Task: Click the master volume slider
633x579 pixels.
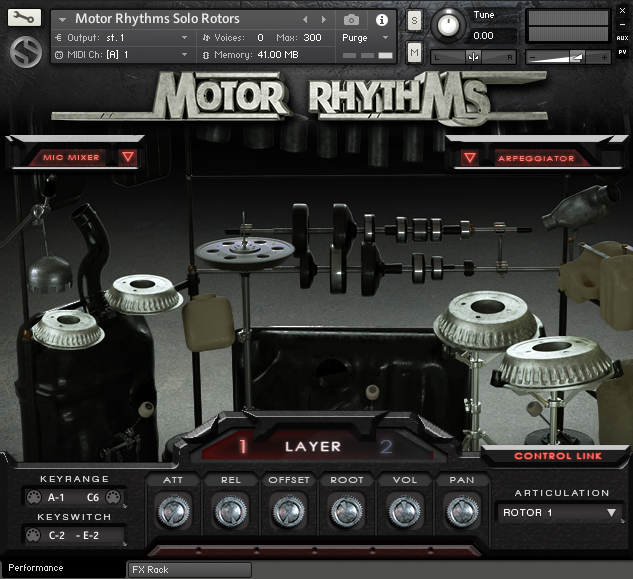Action: click(x=568, y=57)
